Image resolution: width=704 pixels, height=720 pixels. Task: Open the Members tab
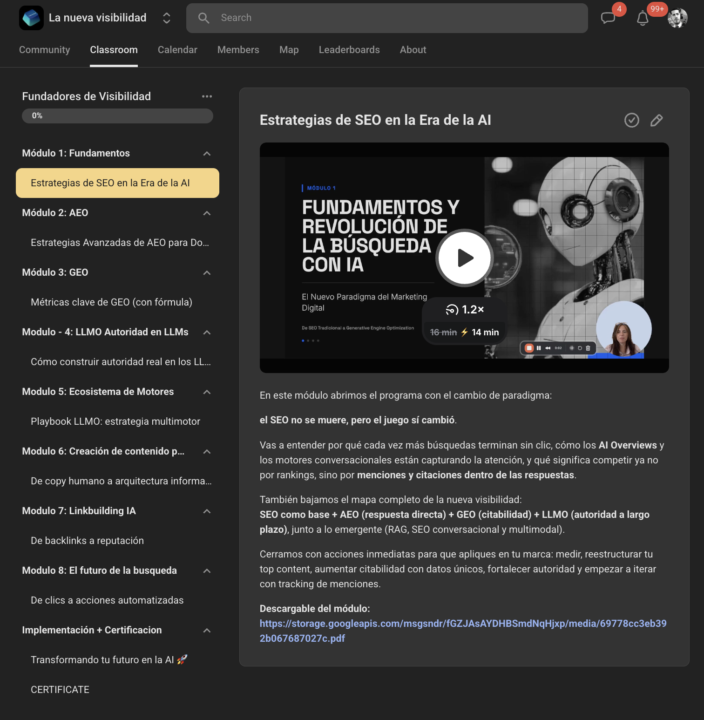pos(238,50)
